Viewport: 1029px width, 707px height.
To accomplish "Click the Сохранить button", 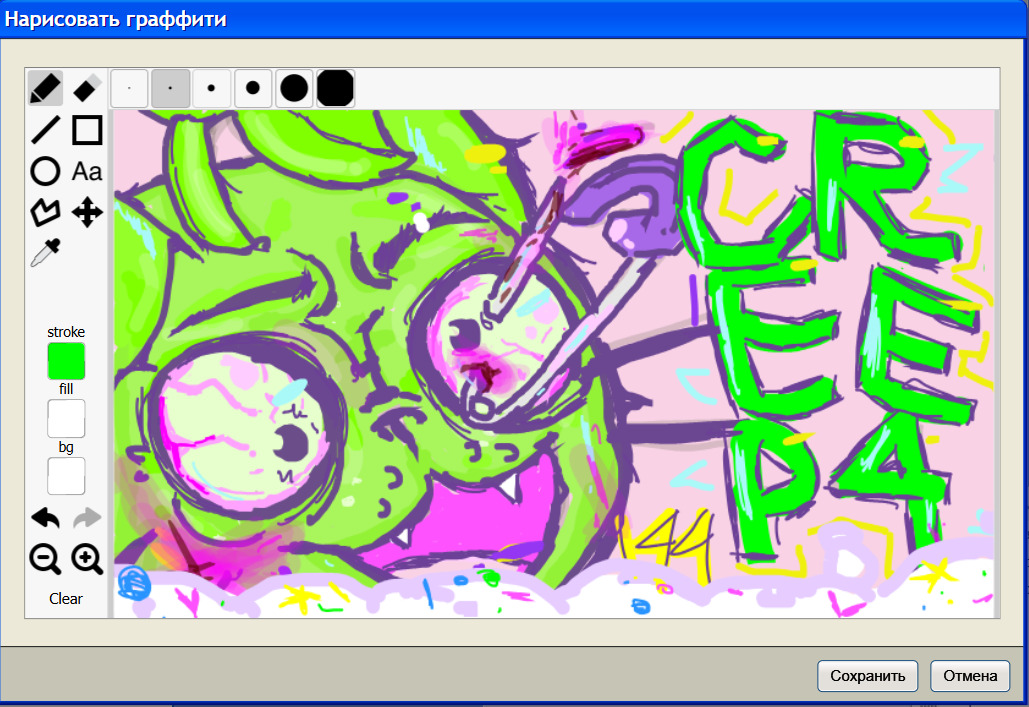I will pyautogui.click(x=868, y=675).
